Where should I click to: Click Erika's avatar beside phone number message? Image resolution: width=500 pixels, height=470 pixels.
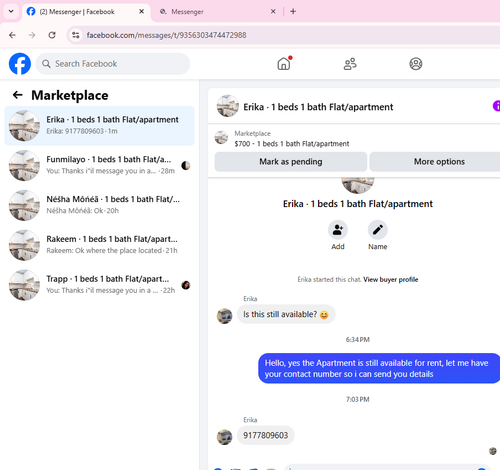(x=224, y=437)
